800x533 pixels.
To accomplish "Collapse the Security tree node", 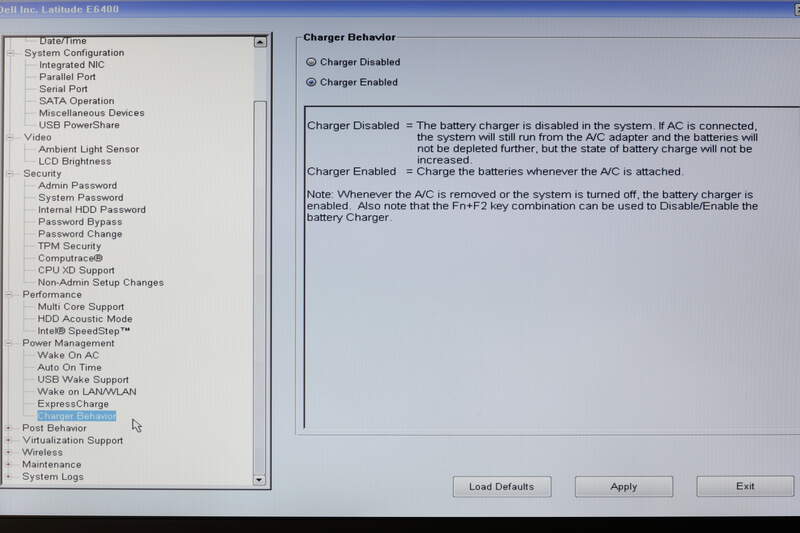I will point(10,173).
